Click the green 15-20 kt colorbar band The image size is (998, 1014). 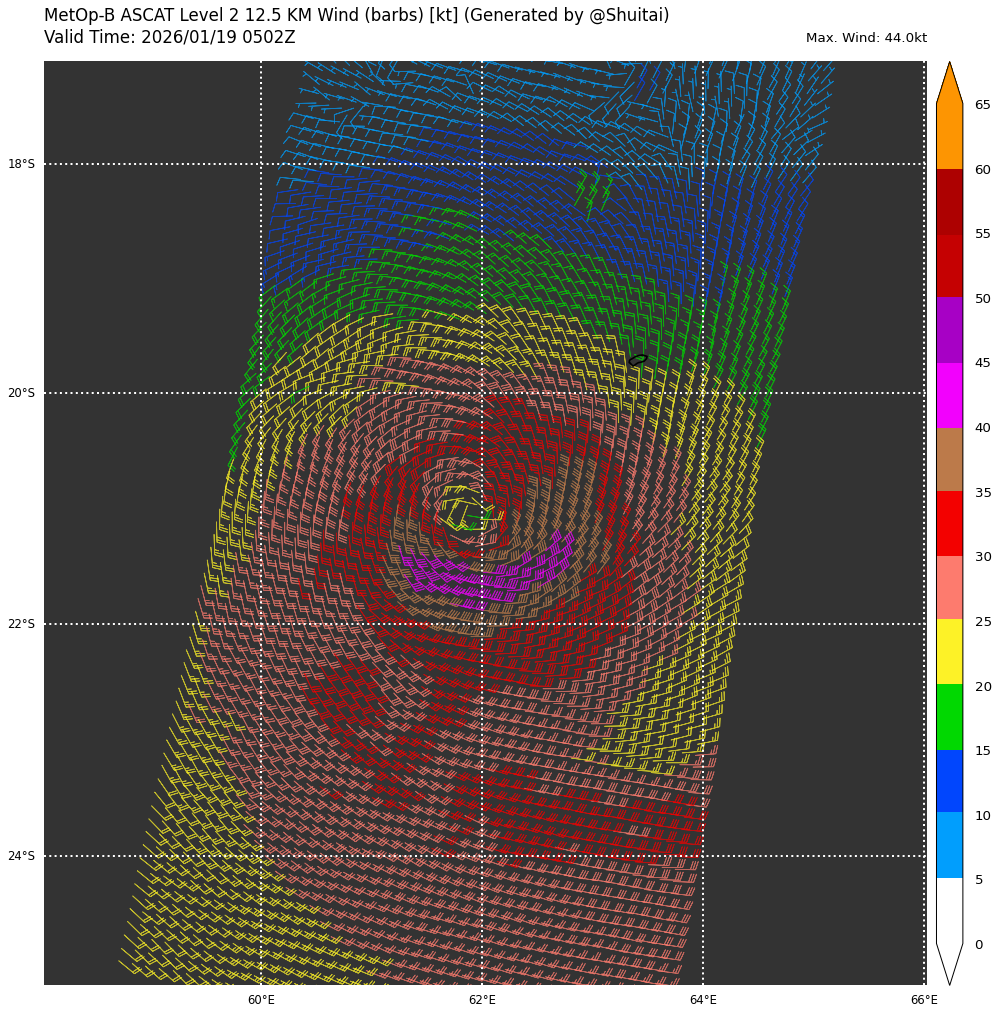(x=949, y=716)
